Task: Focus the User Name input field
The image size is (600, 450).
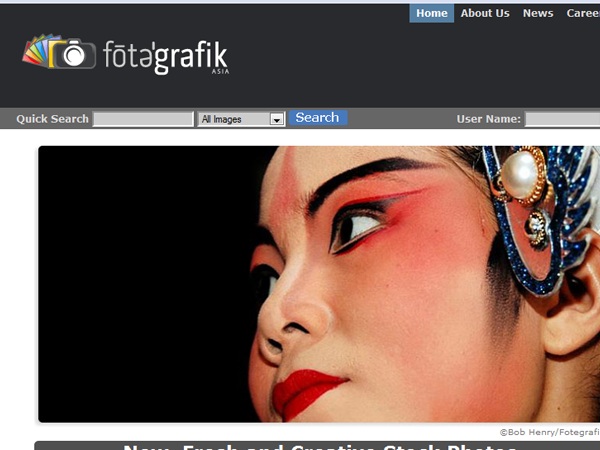Action: coord(562,119)
